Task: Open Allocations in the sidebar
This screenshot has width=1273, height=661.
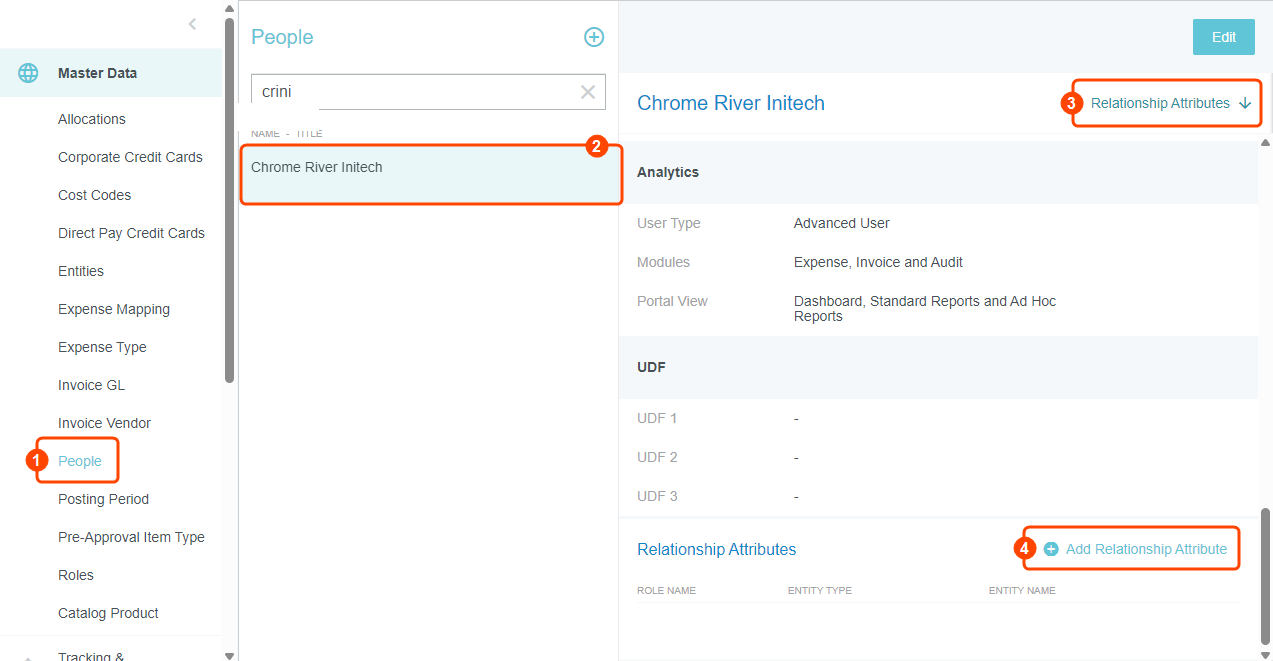Action: coord(92,119)
